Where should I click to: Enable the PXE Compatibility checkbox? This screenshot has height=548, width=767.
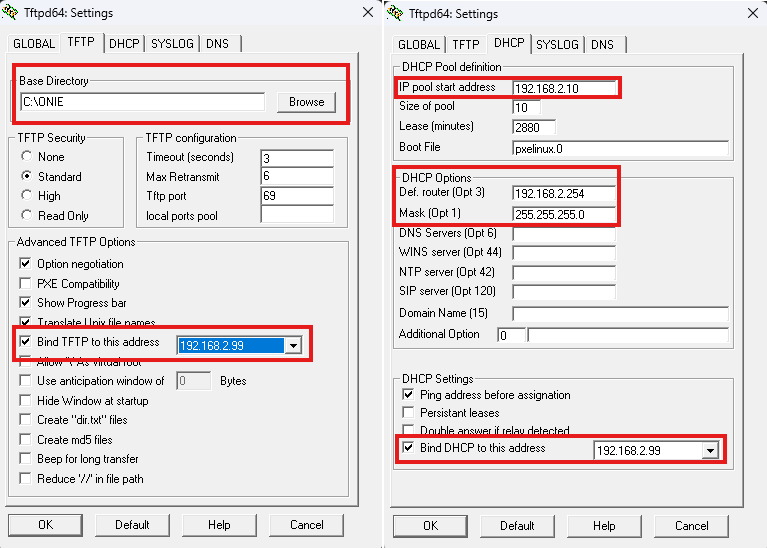[x=26, y=283]
